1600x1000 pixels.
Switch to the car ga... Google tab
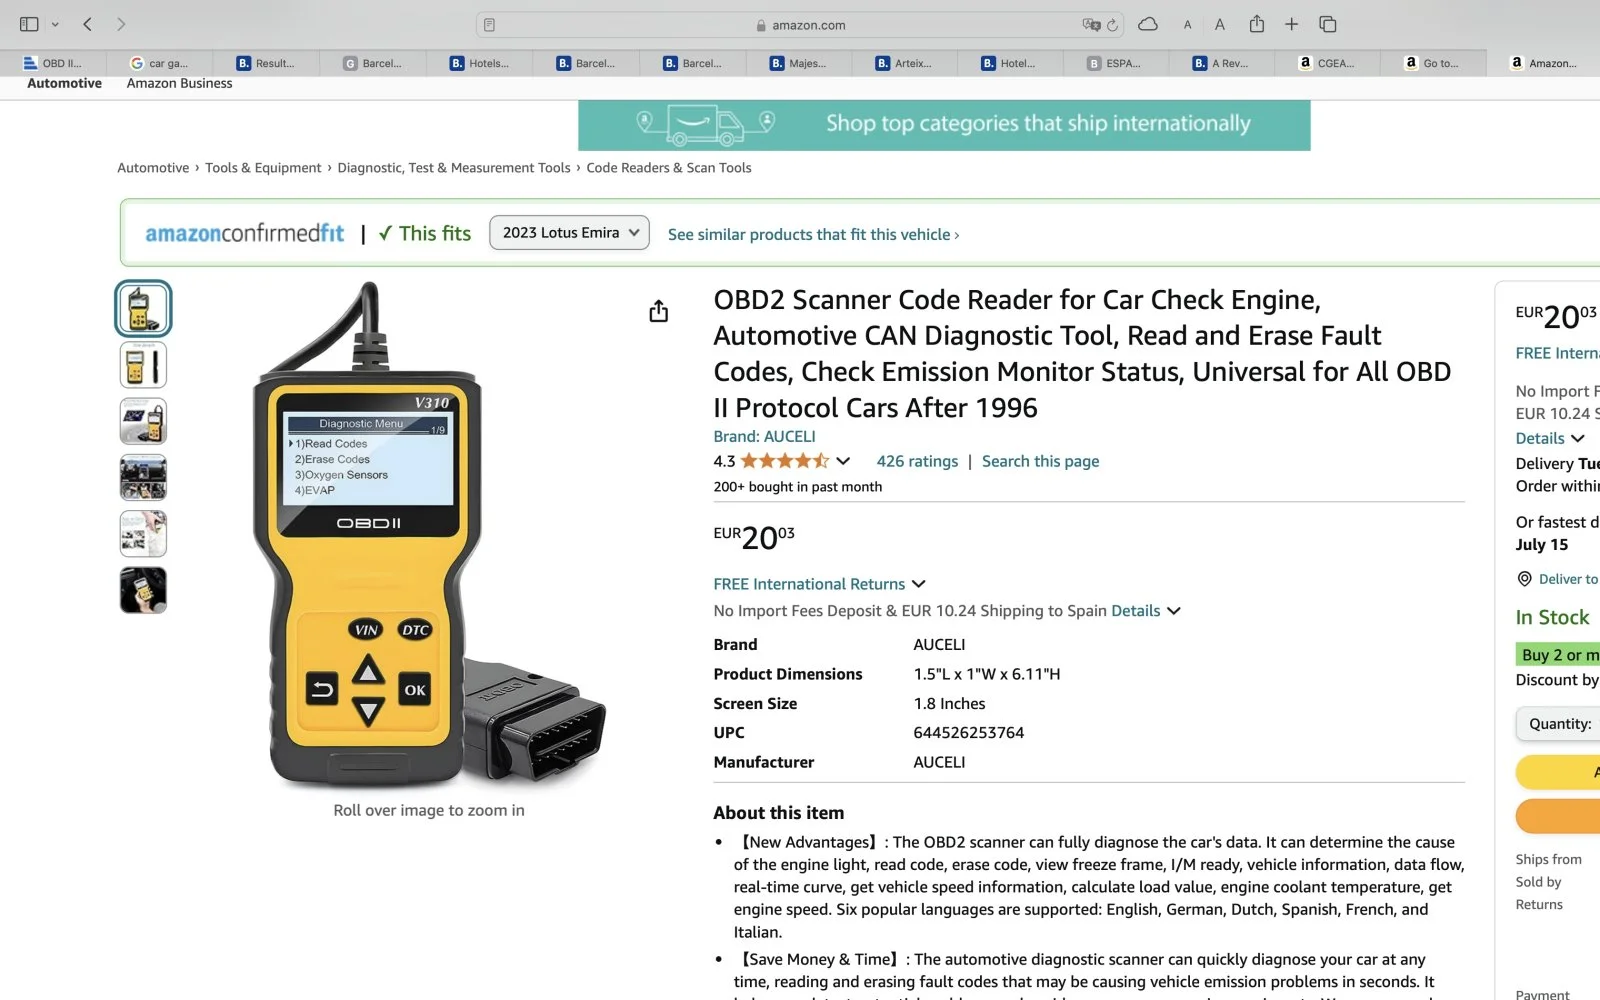[x=160, y=63]
